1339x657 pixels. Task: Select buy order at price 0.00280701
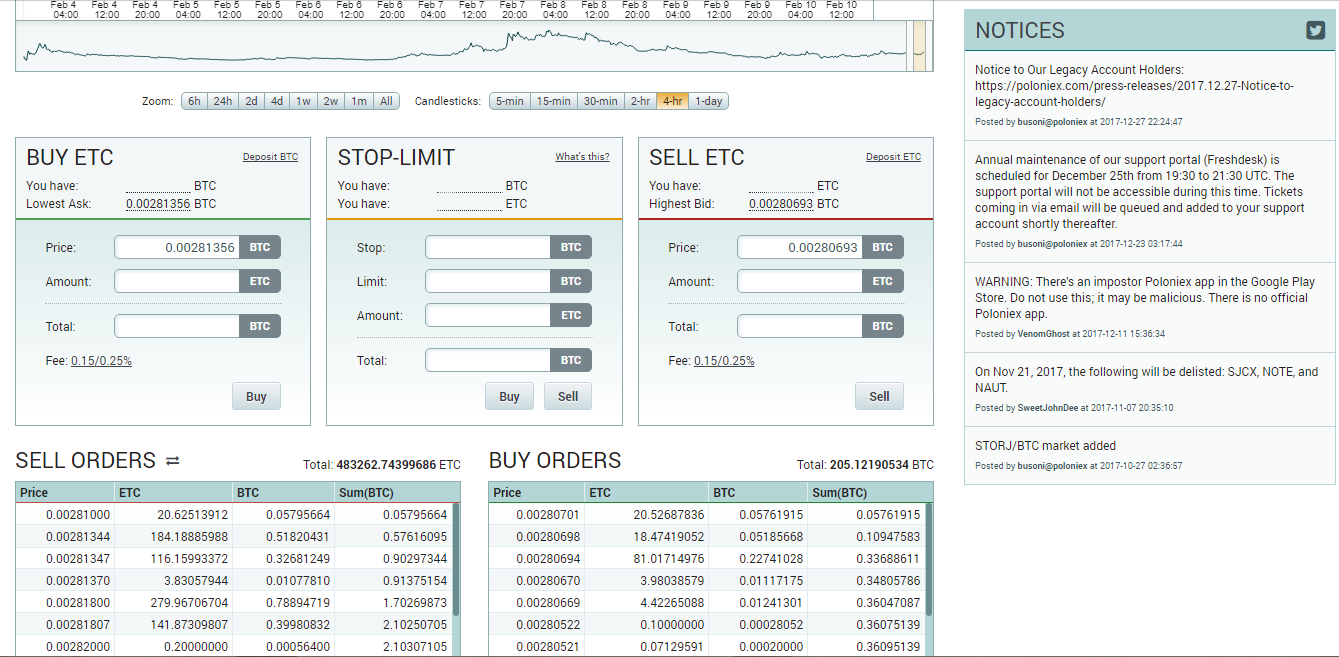[x=706, y=514]
